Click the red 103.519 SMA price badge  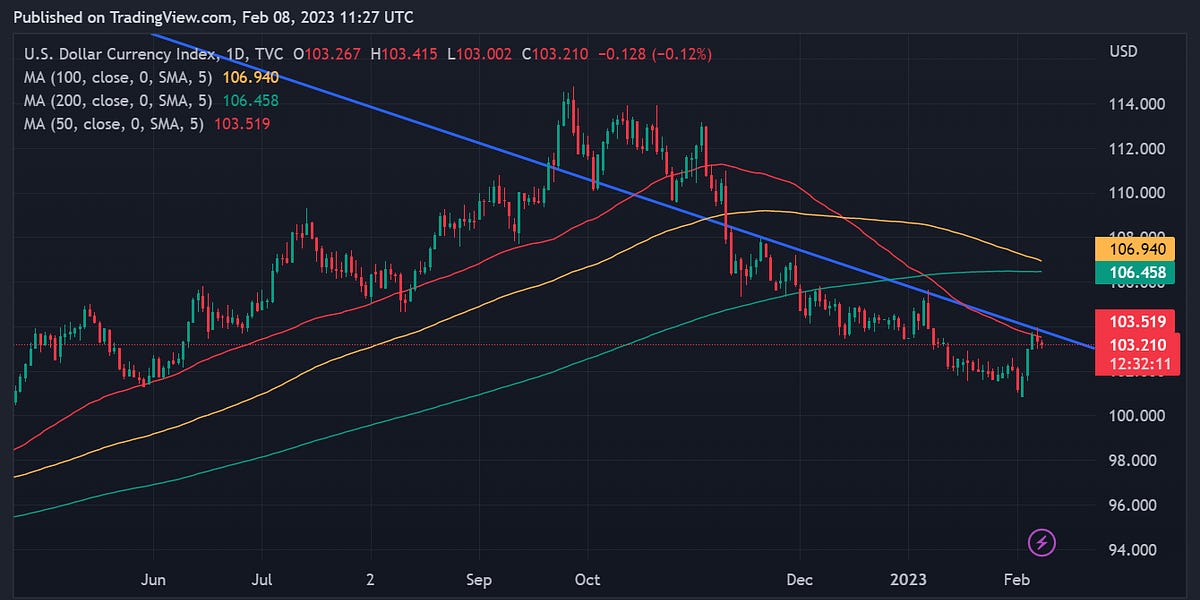pos(1139,322)
